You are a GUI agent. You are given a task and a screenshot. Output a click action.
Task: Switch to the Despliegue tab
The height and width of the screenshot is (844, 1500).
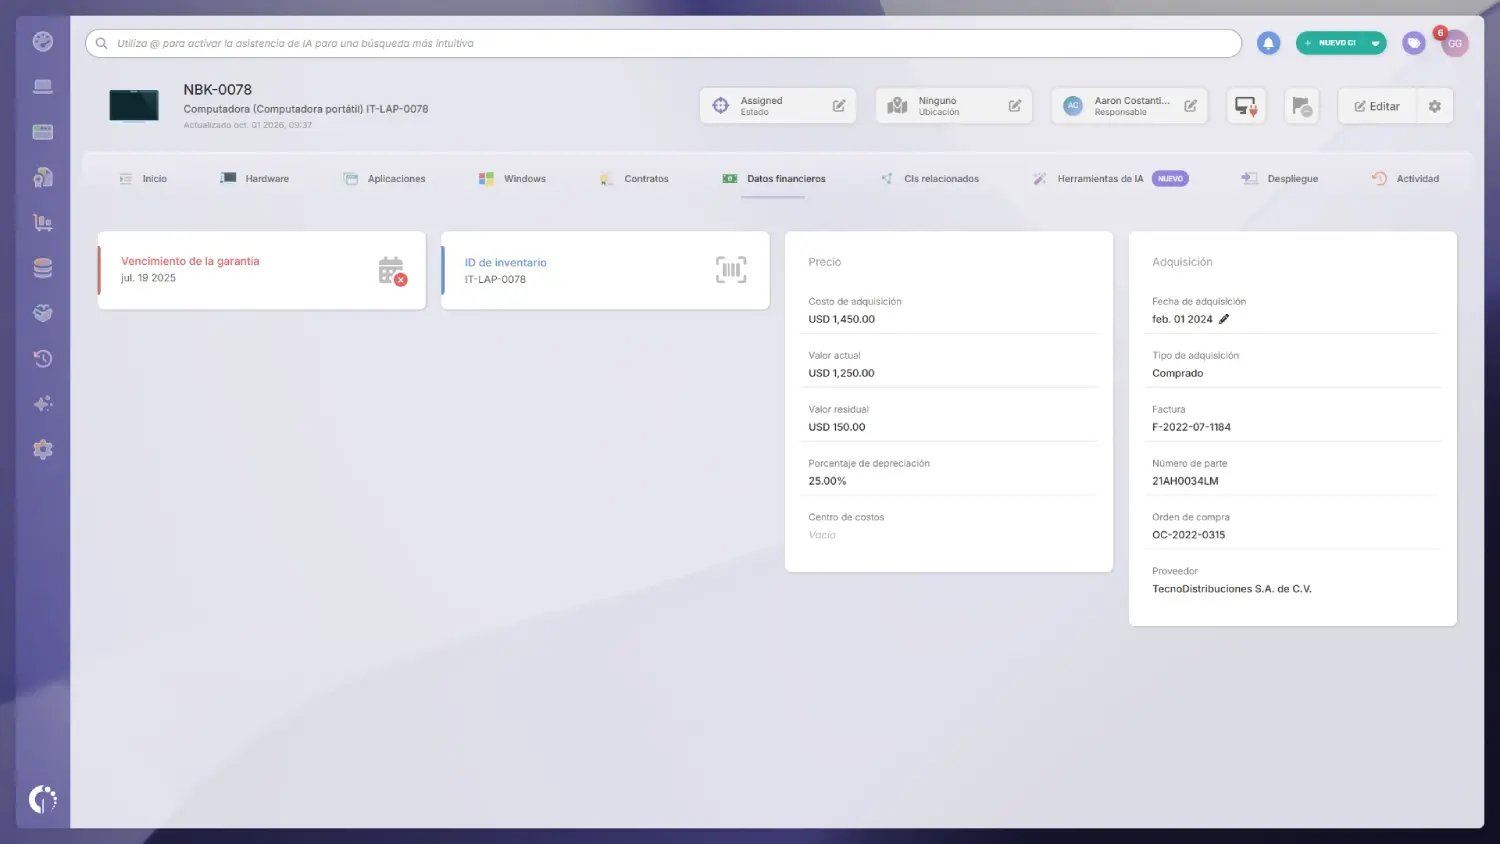[x=1280, y=179]
